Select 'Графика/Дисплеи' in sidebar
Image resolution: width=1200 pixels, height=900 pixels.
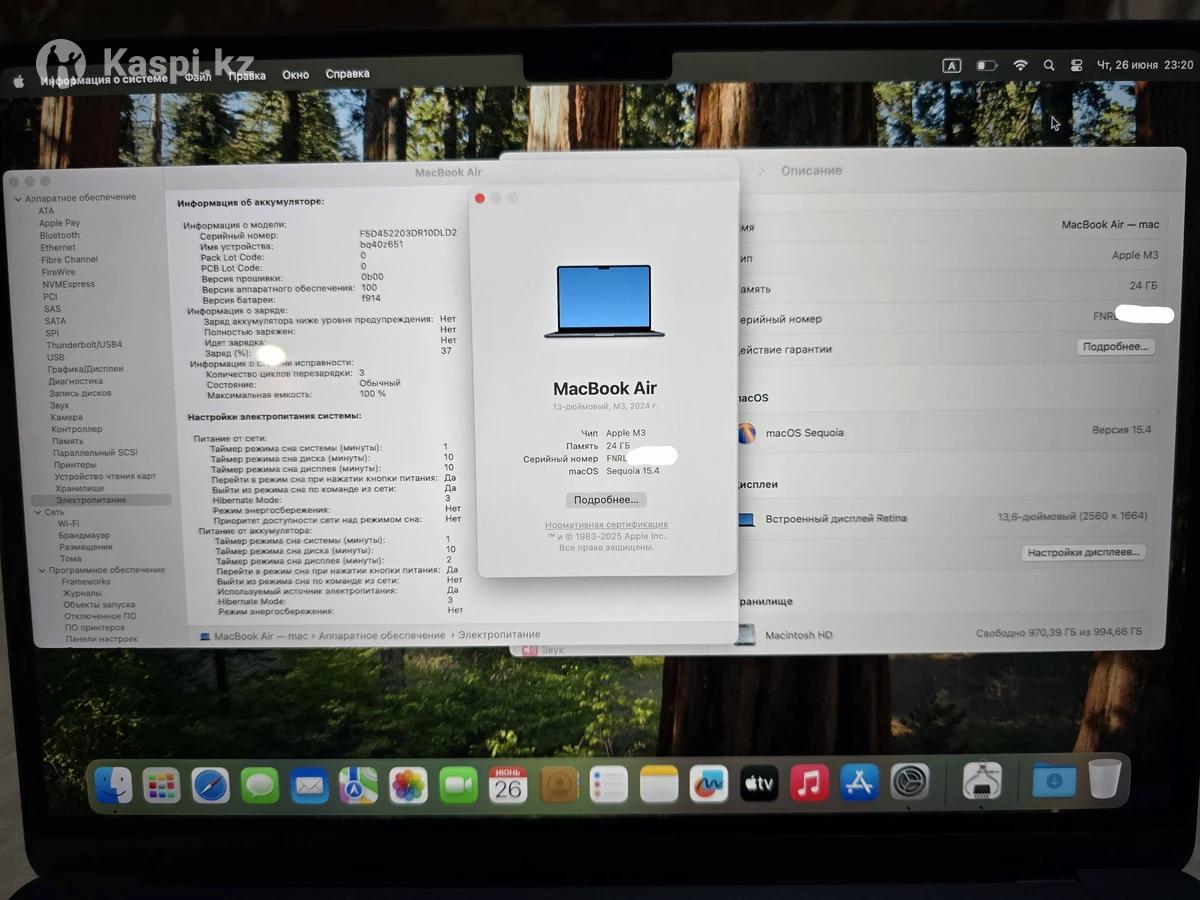[x=86, y=369]
